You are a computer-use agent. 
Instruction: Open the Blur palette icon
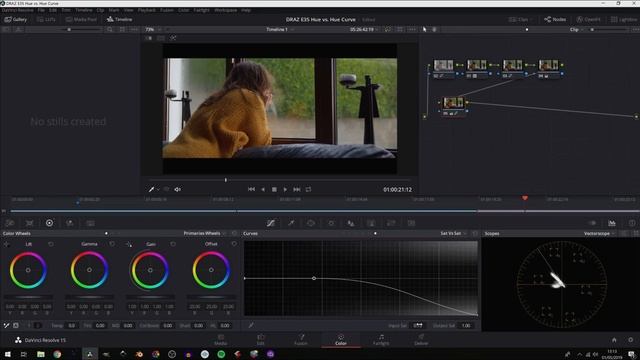tap(351, 223)
